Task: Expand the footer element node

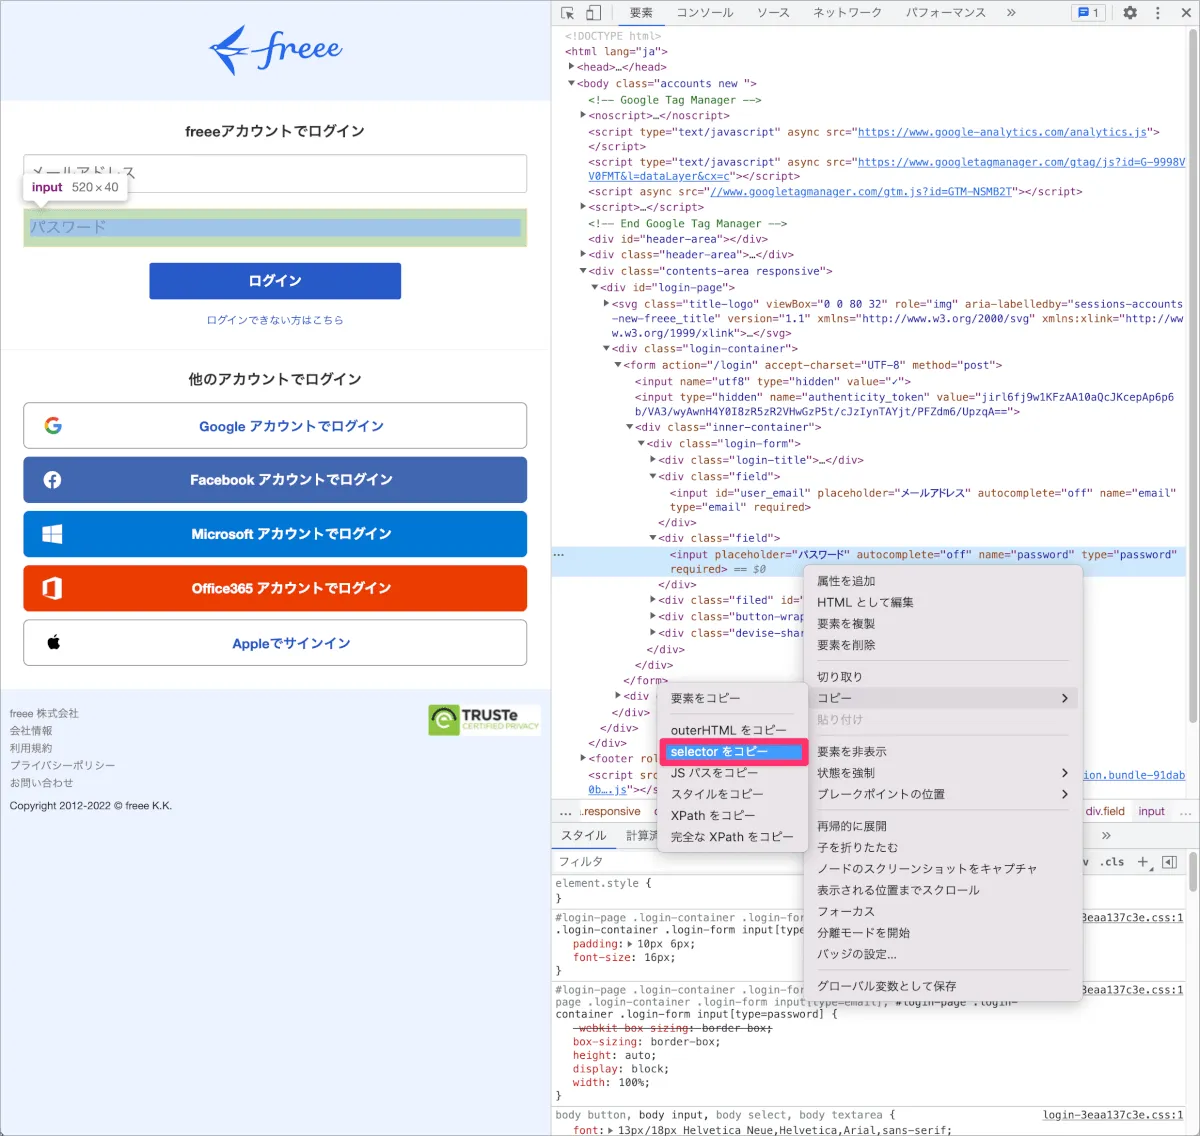Action: pyautogui.click(x=583, y=758)
